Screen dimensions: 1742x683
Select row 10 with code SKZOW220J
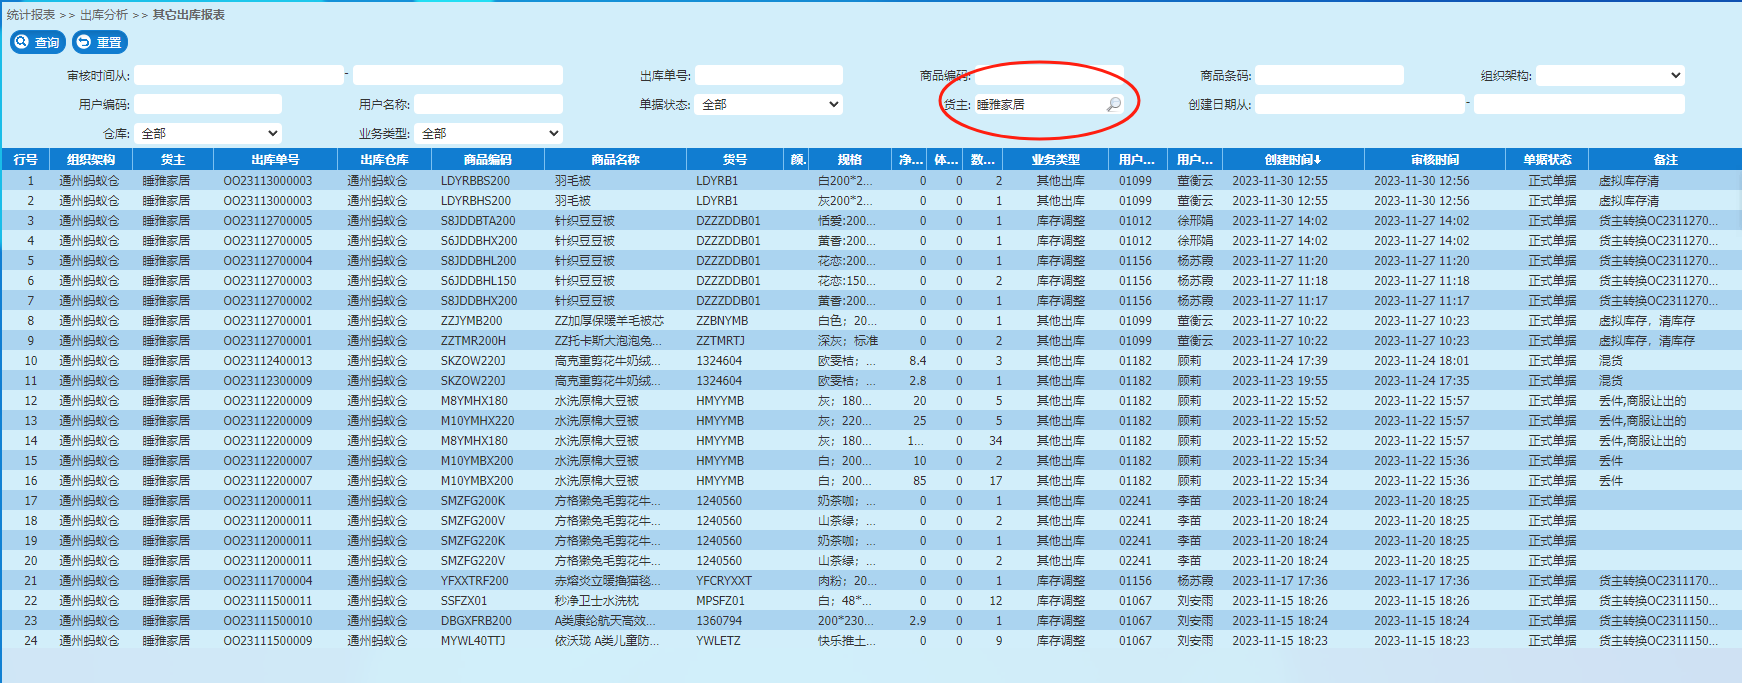coord(473,360)
